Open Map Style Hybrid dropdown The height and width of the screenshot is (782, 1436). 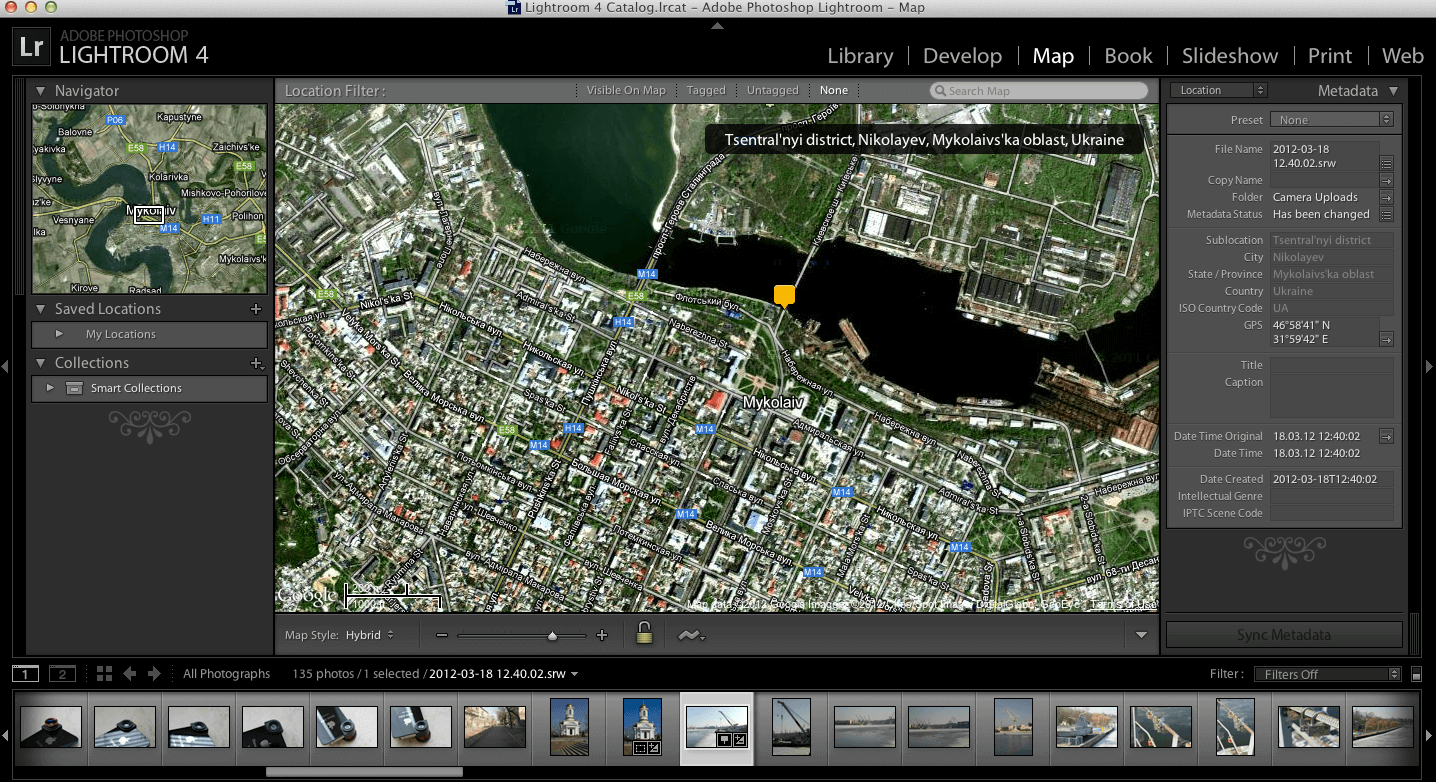coord(369,635)
